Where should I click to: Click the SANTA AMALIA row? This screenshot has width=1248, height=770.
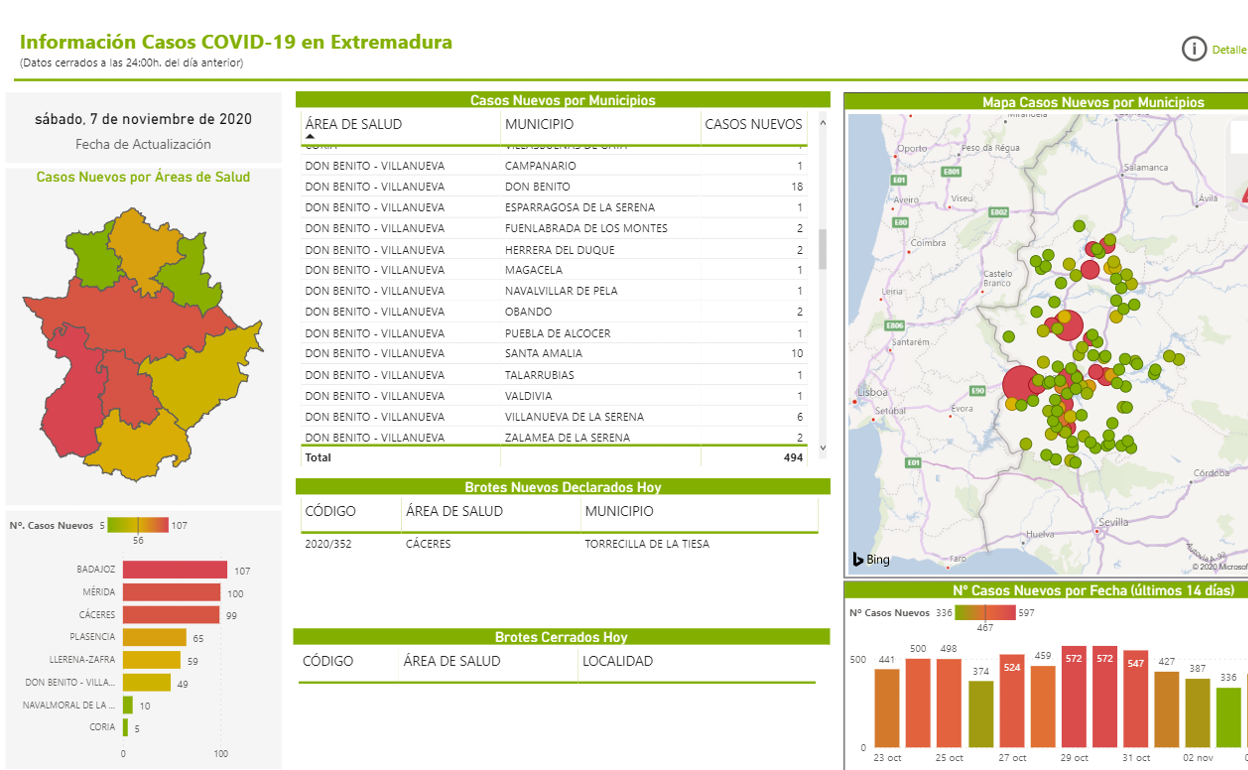tap(554, 353)
